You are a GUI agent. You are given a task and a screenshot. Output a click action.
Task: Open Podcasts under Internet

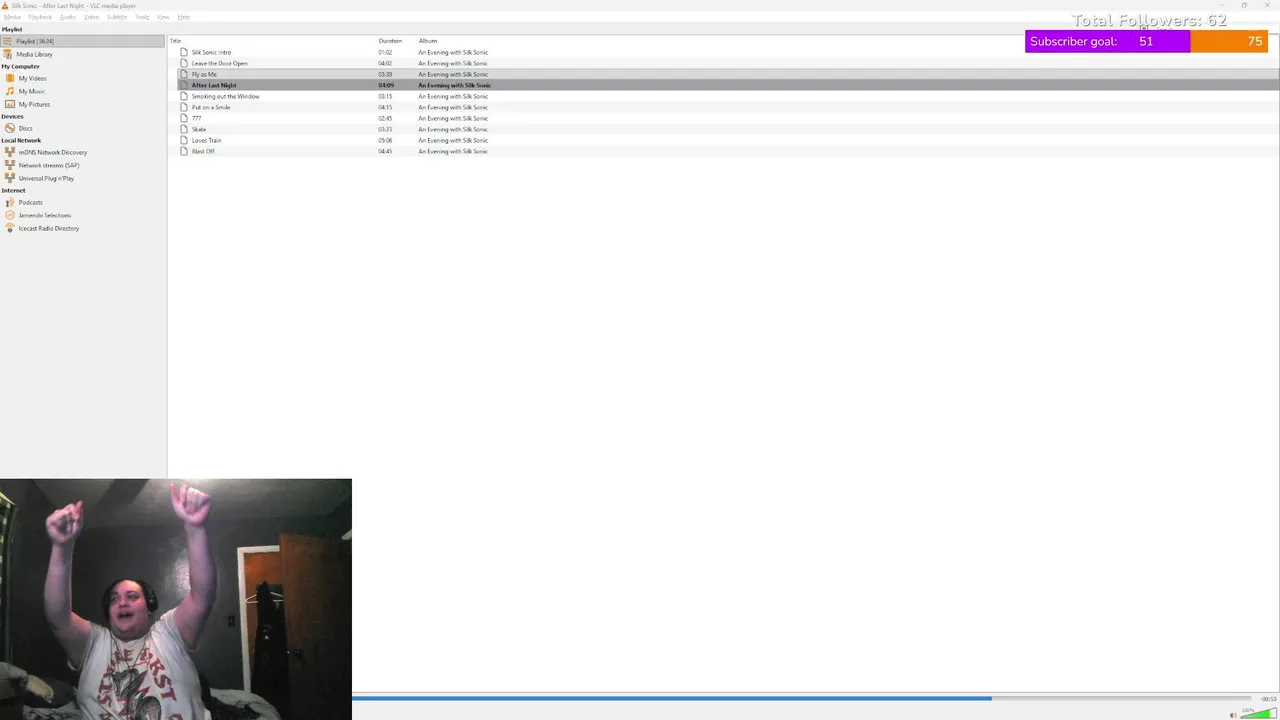(x=30, y=202)
